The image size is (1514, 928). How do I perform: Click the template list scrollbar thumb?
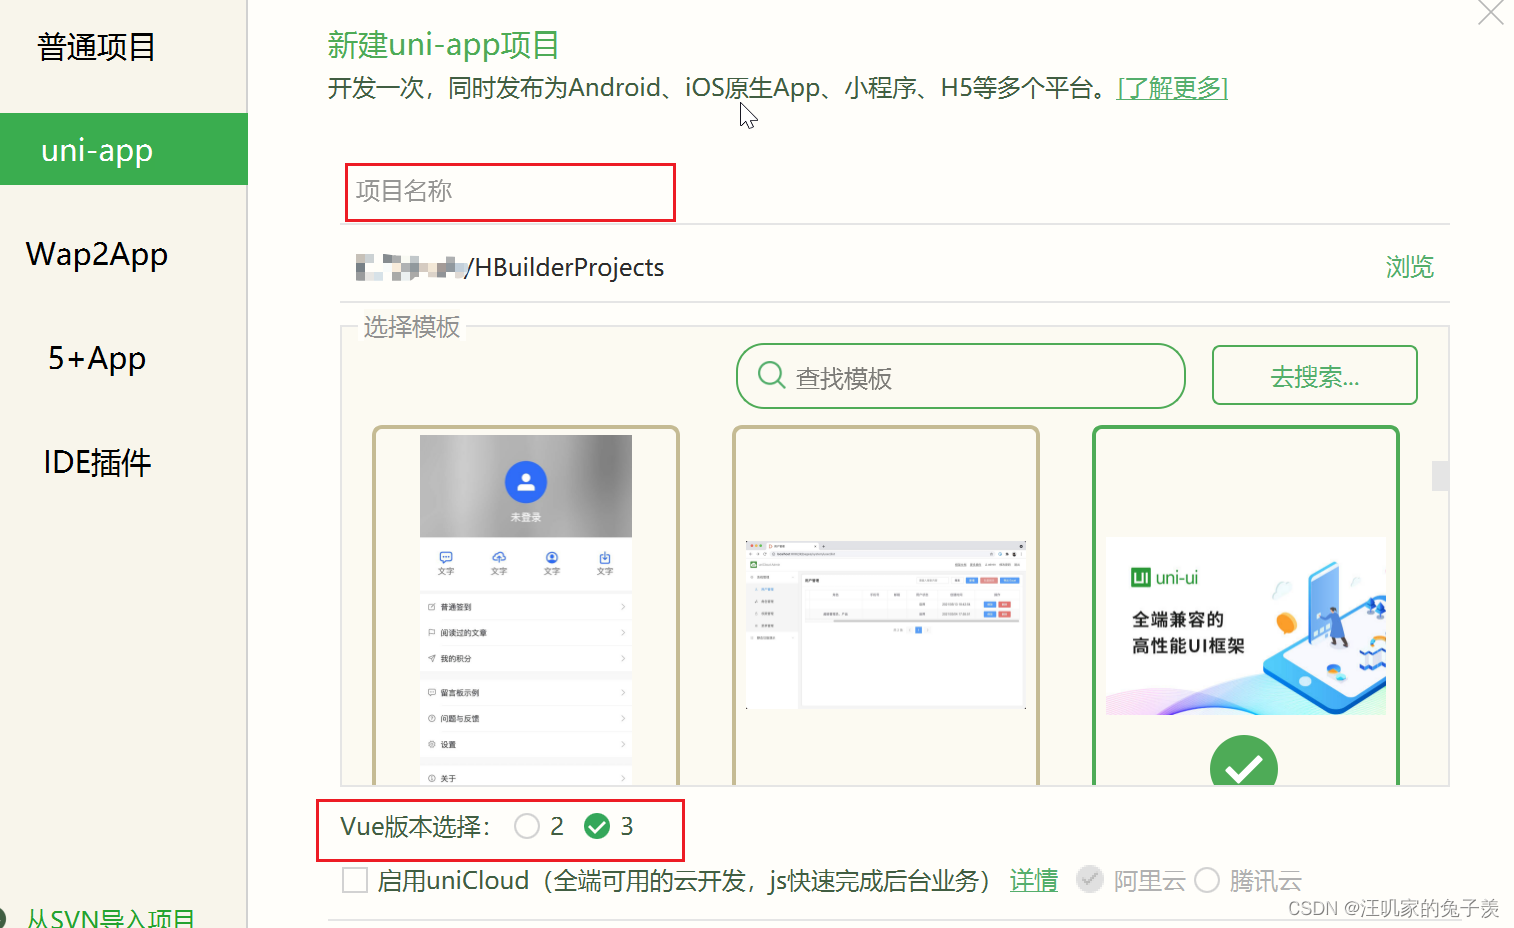(1440, 476)
